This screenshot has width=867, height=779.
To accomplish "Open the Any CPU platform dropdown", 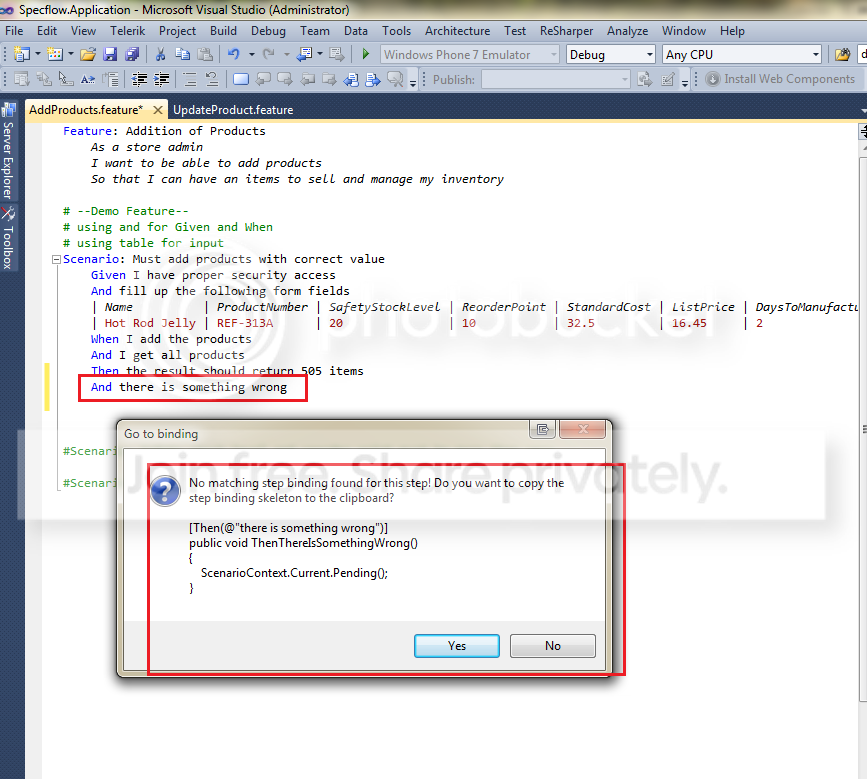I will pos(743,55).
